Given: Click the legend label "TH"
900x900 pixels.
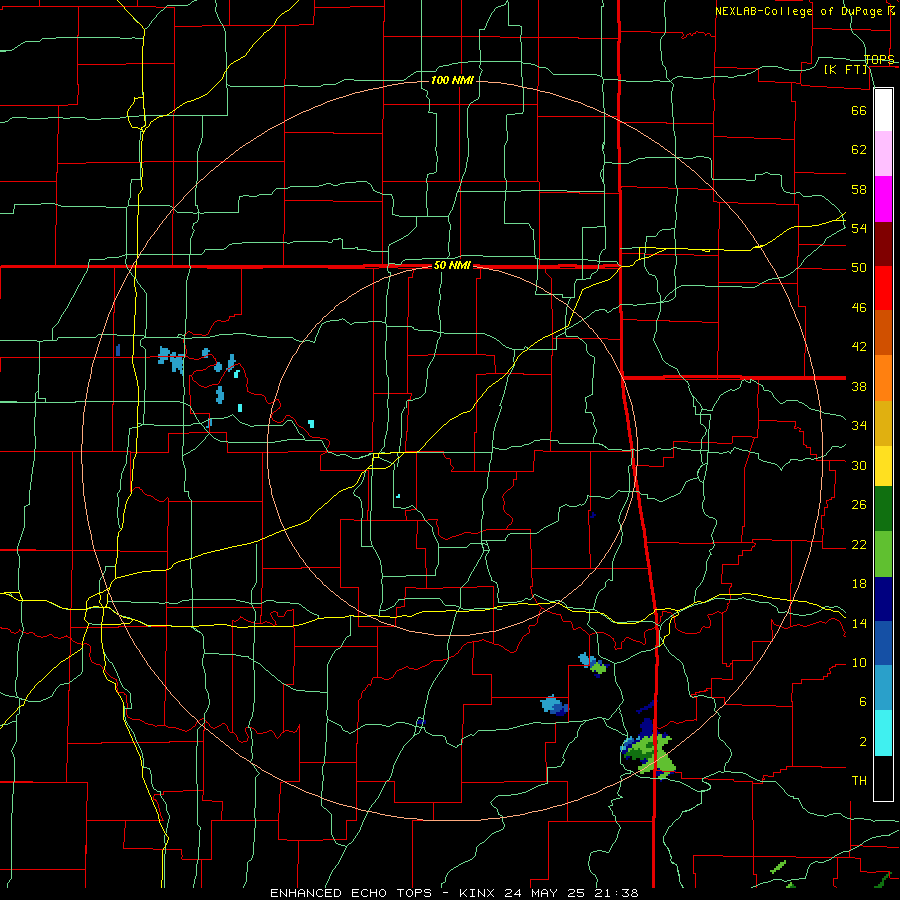Looking at the screenshot, I should pos(859,781).
